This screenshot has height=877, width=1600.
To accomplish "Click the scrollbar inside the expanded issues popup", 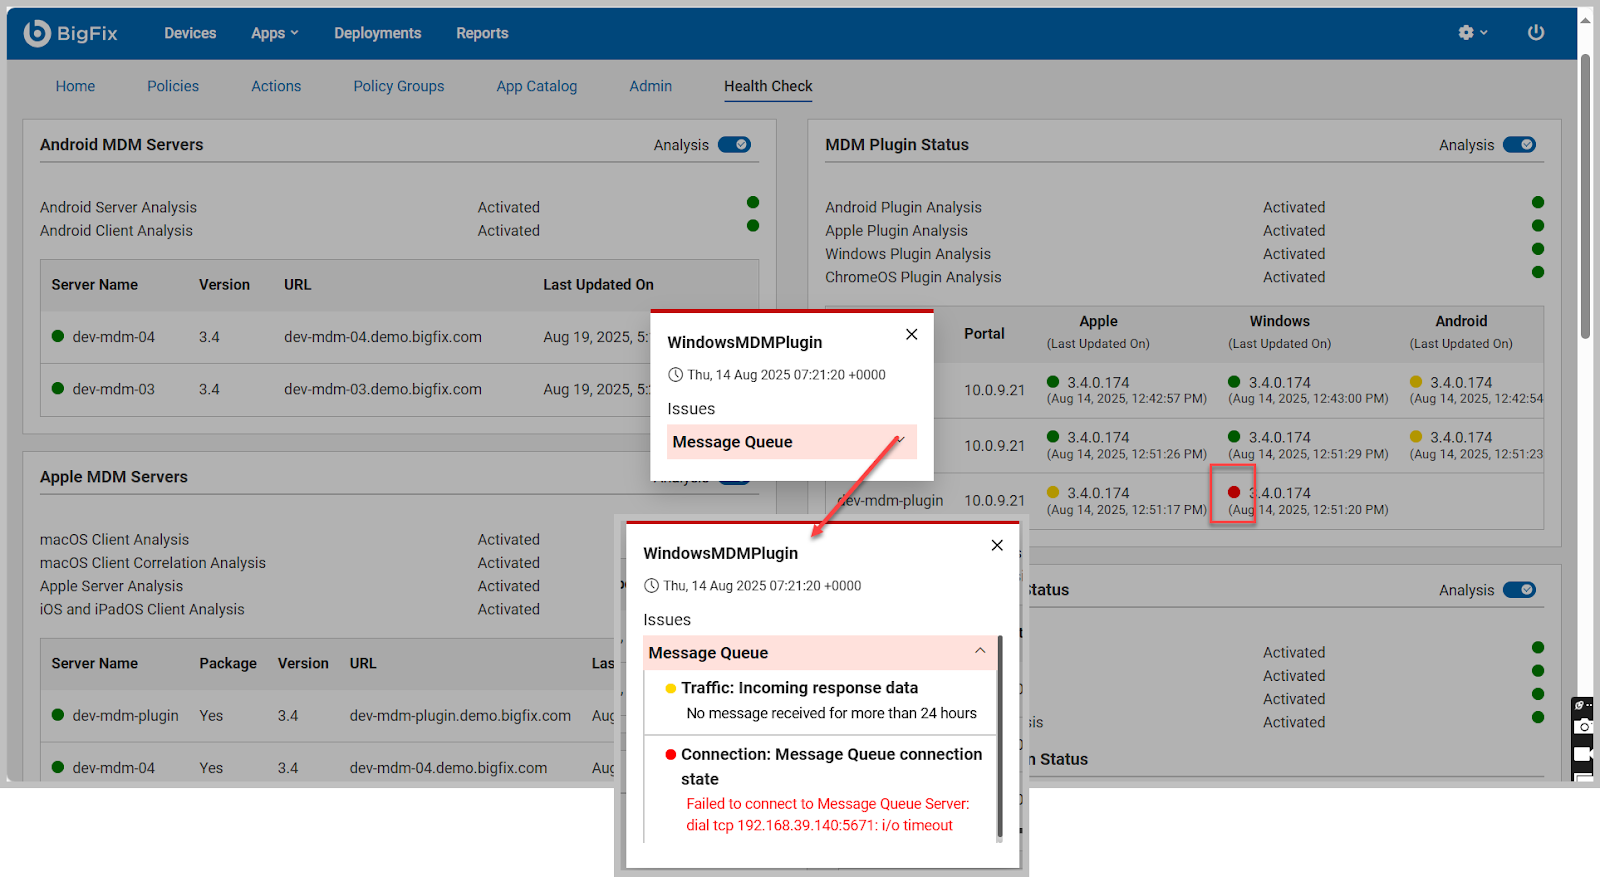I will tap(1000, 737).
